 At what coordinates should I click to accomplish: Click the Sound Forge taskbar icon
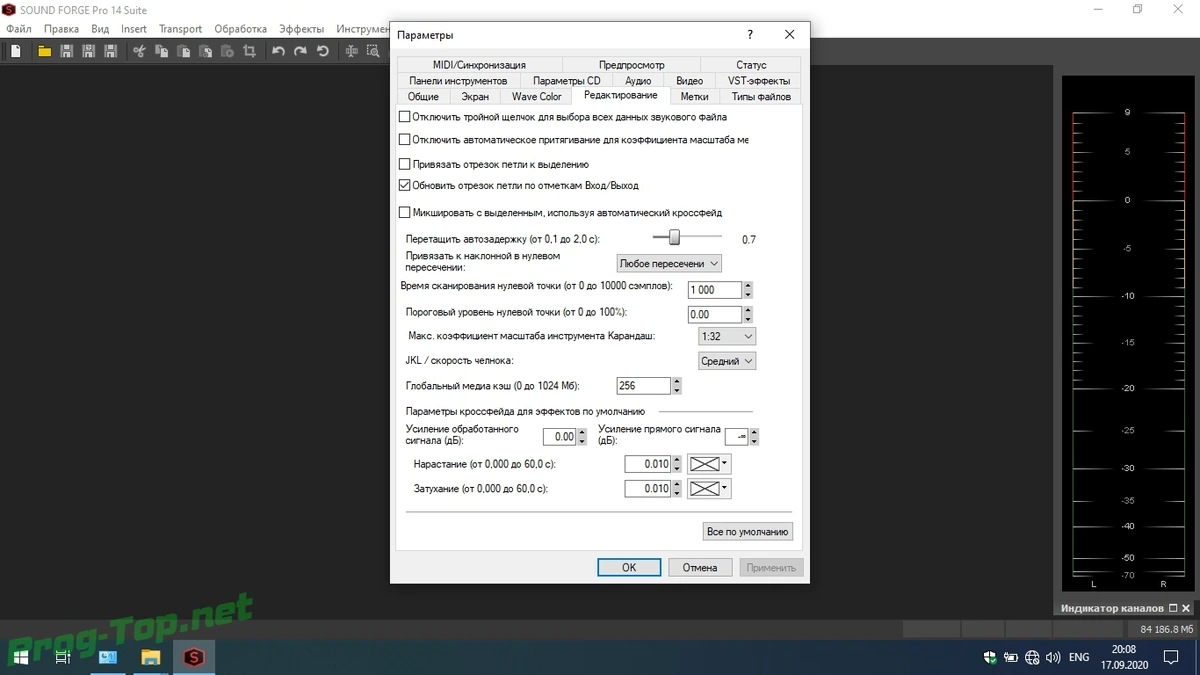pos(194,657)
